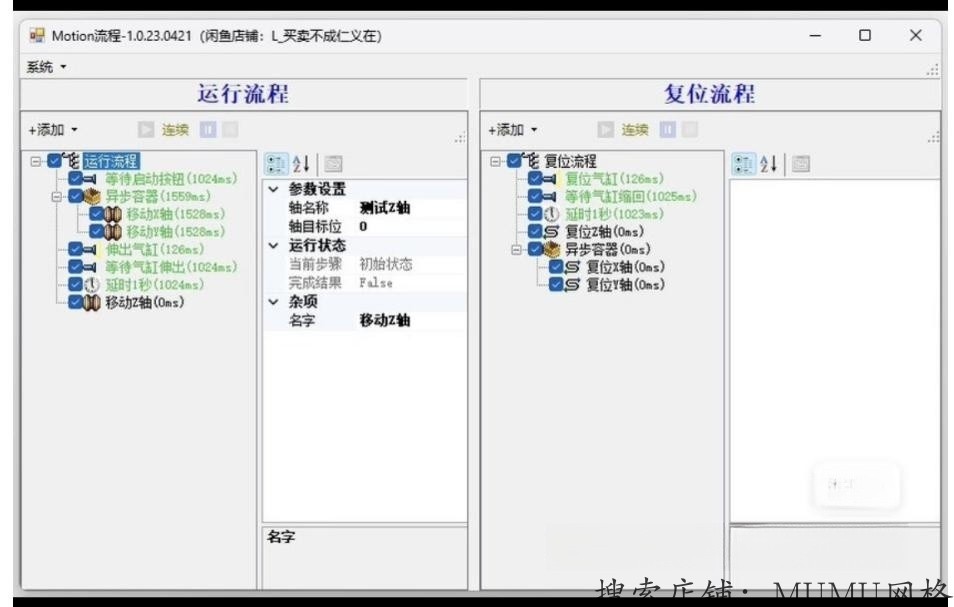
Task: Collapse the 运行状态 category
Action: (274, 246)
